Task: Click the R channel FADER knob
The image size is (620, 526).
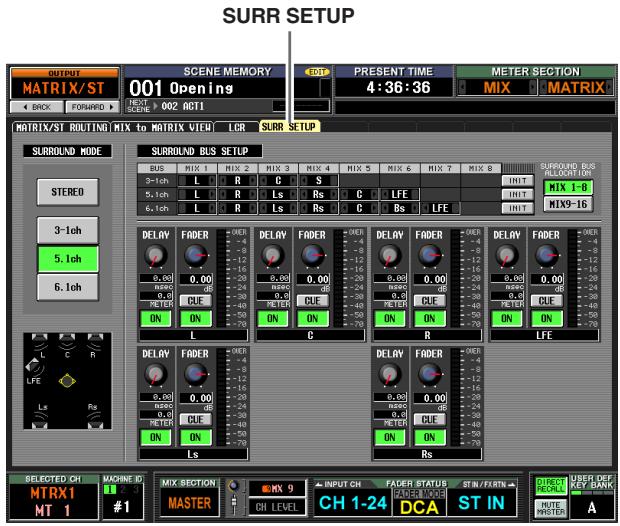Action: click(x=429, y=255)
